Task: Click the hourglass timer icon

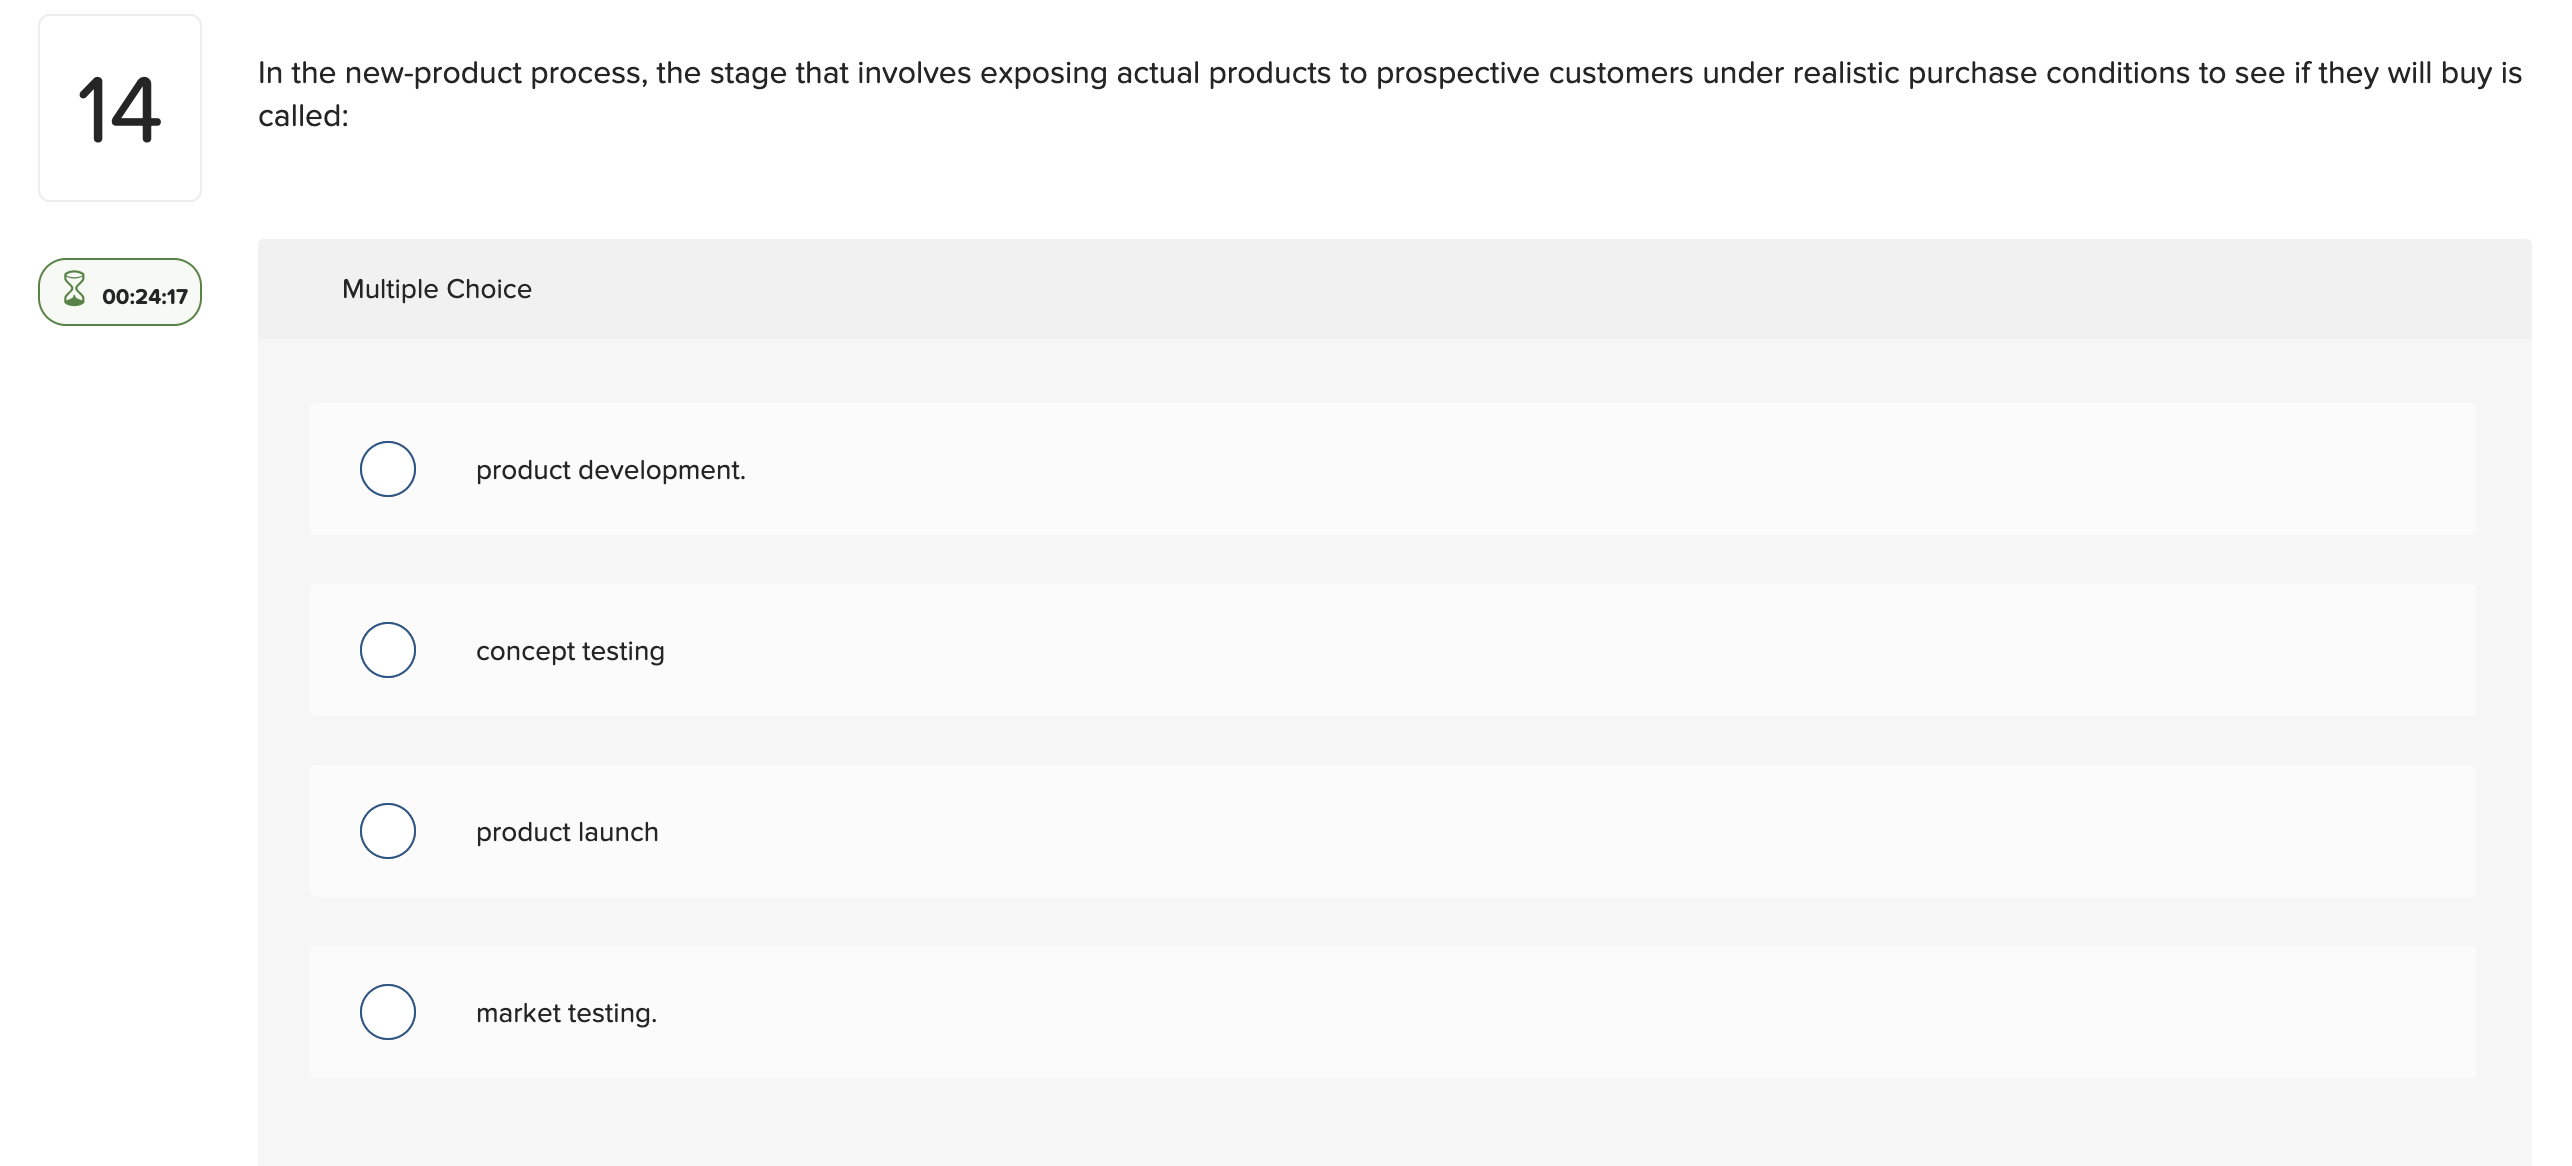Action: click(x=74, y=291)
